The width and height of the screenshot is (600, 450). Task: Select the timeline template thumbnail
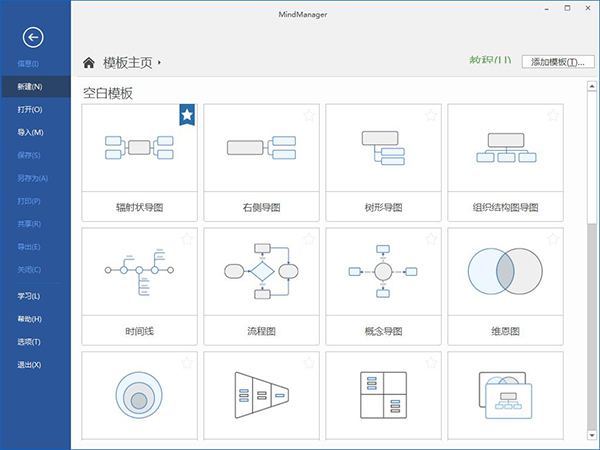click(139, 272)
